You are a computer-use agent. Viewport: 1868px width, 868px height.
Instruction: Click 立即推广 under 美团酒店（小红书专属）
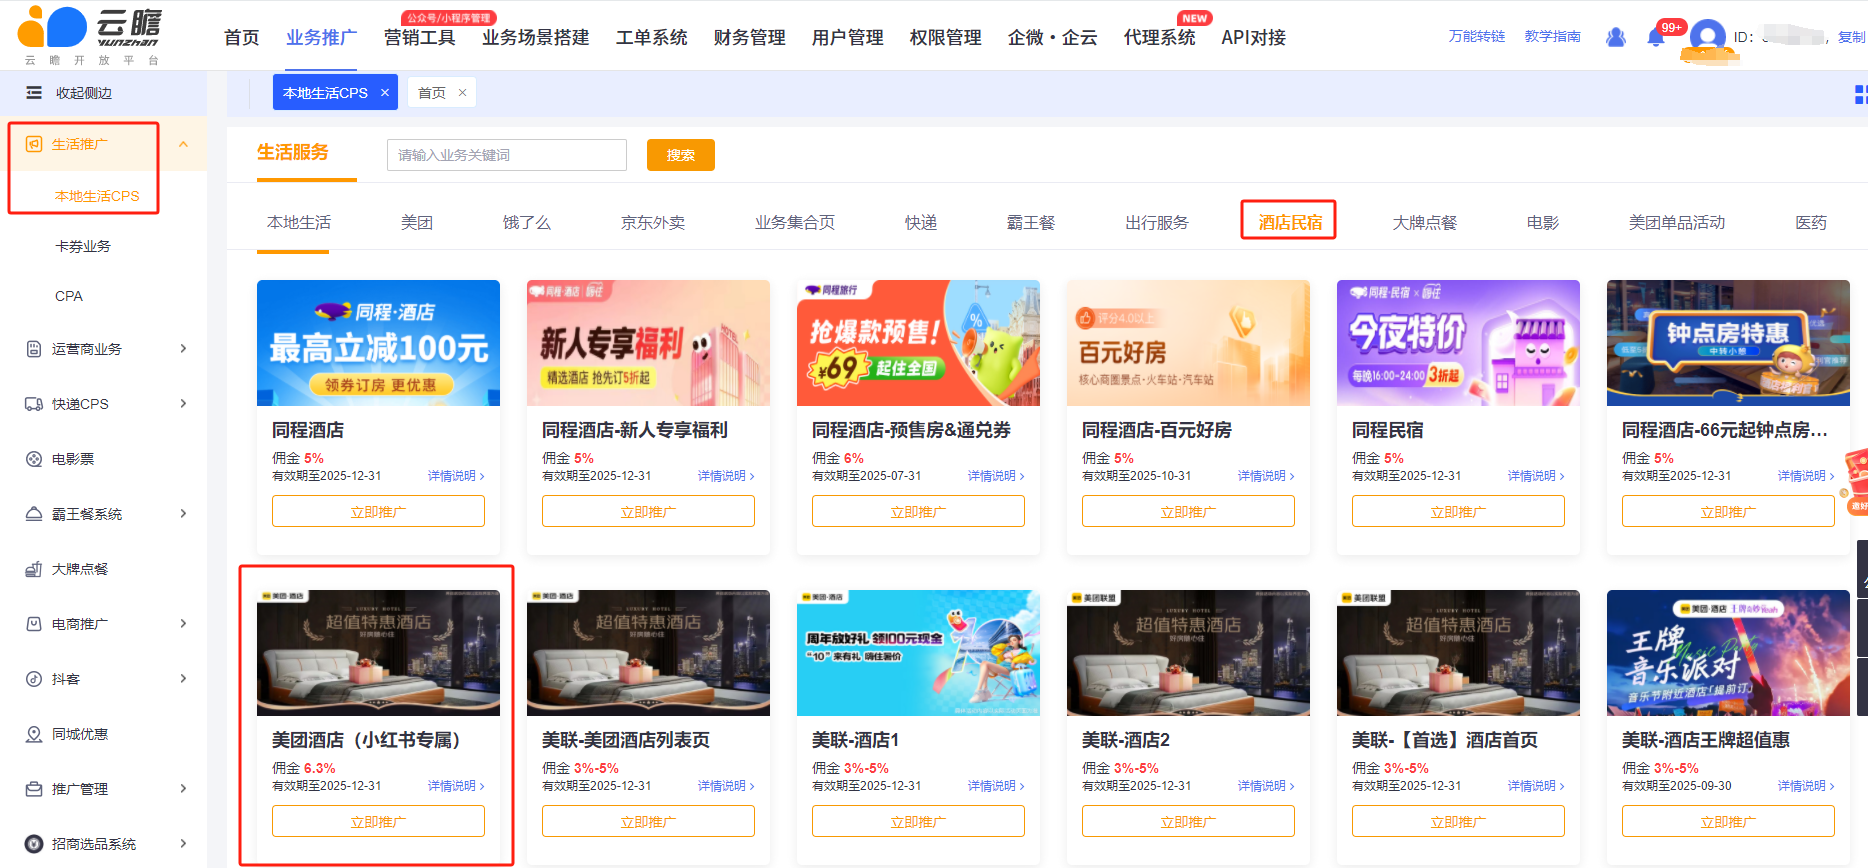click(378, 822)
